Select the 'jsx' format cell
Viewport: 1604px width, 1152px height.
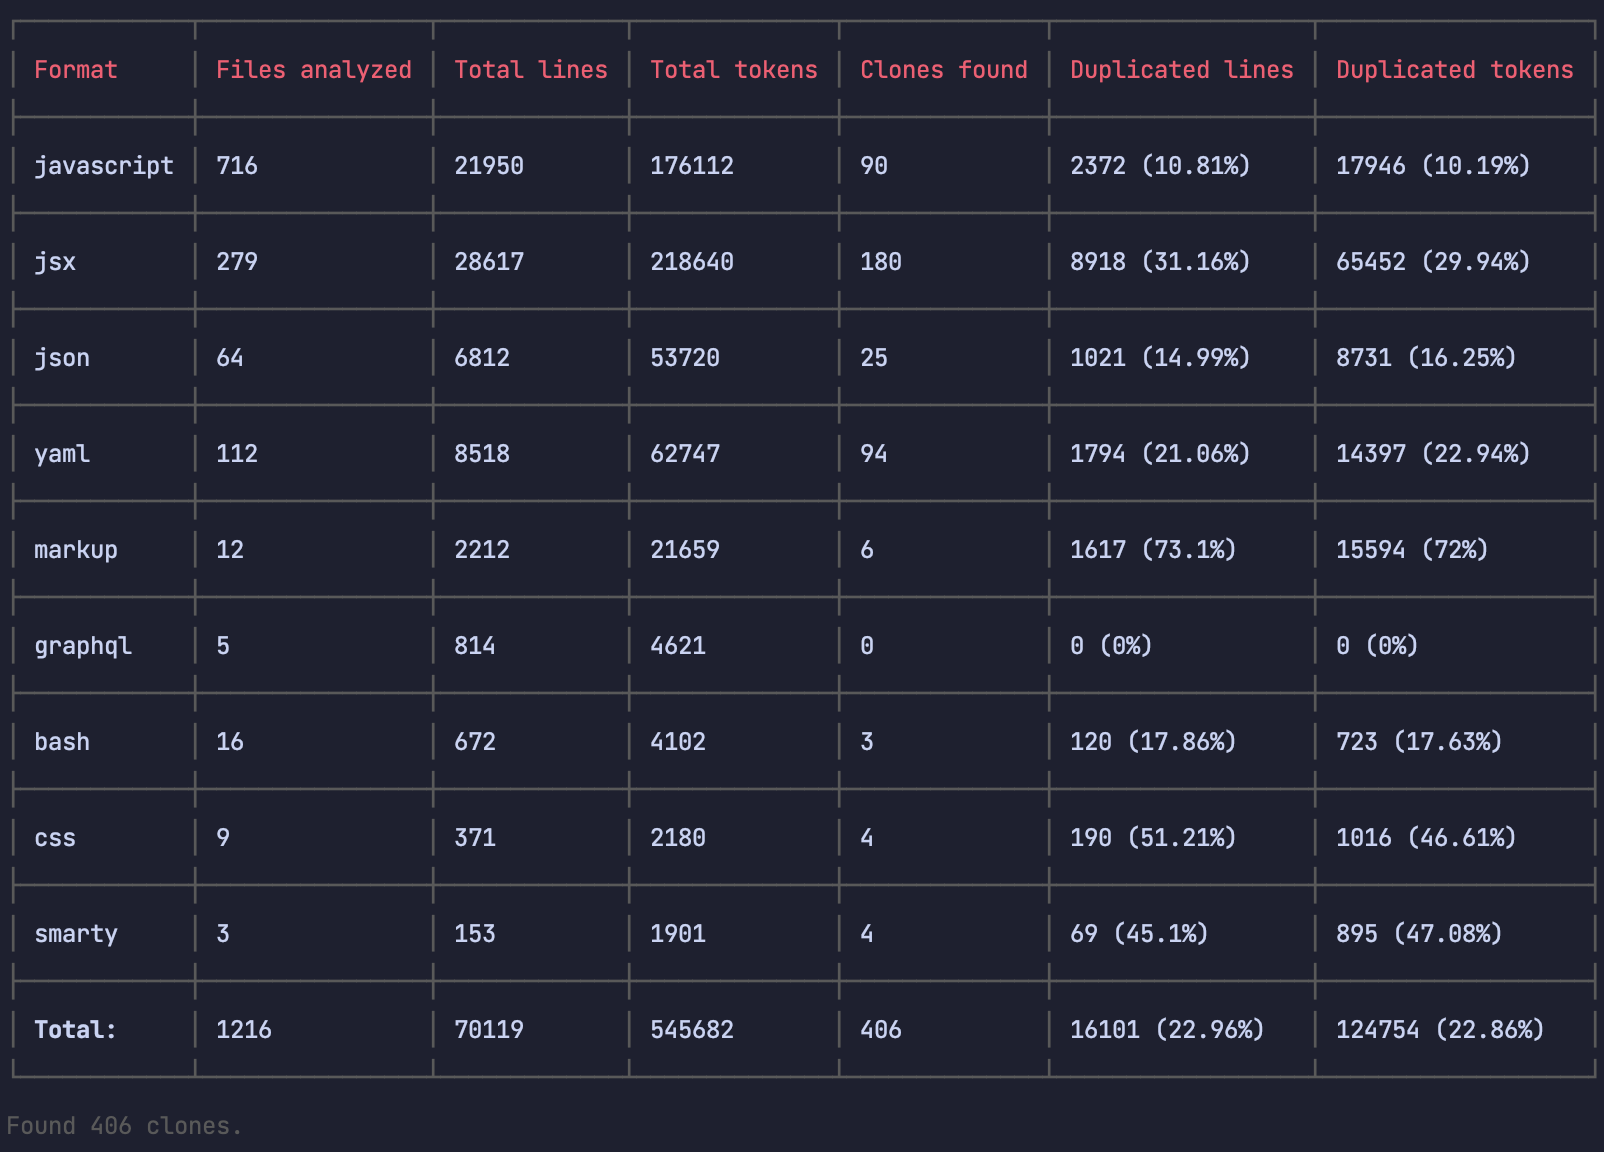(55, 262)
